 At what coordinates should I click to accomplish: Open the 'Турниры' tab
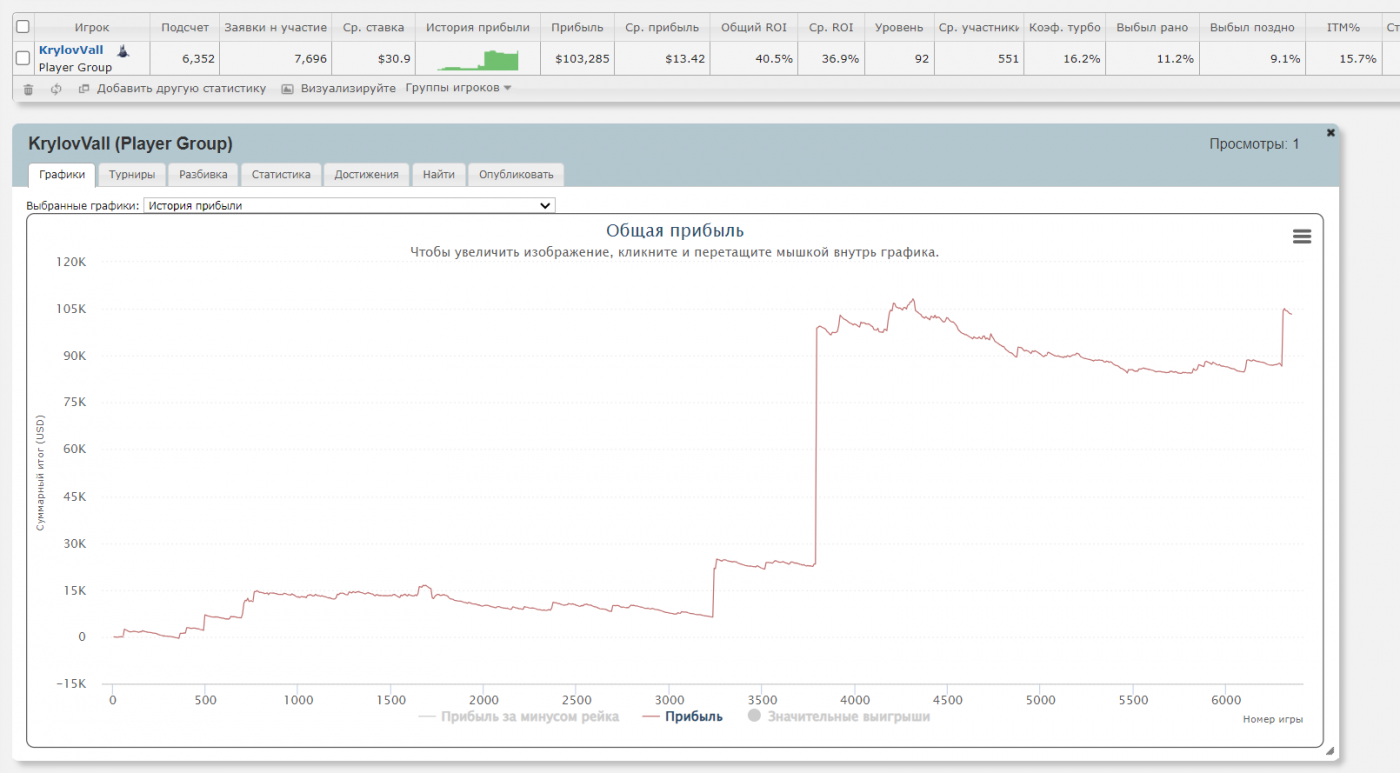[132, 174]
